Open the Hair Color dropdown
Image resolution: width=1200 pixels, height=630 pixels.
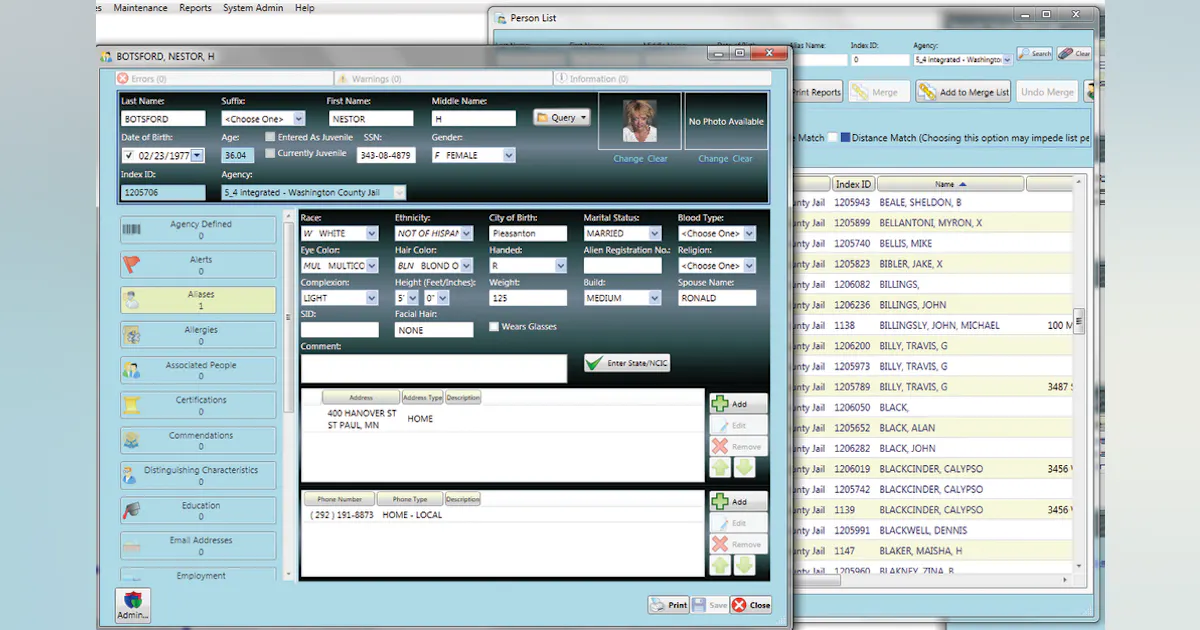tap(433, 266)
